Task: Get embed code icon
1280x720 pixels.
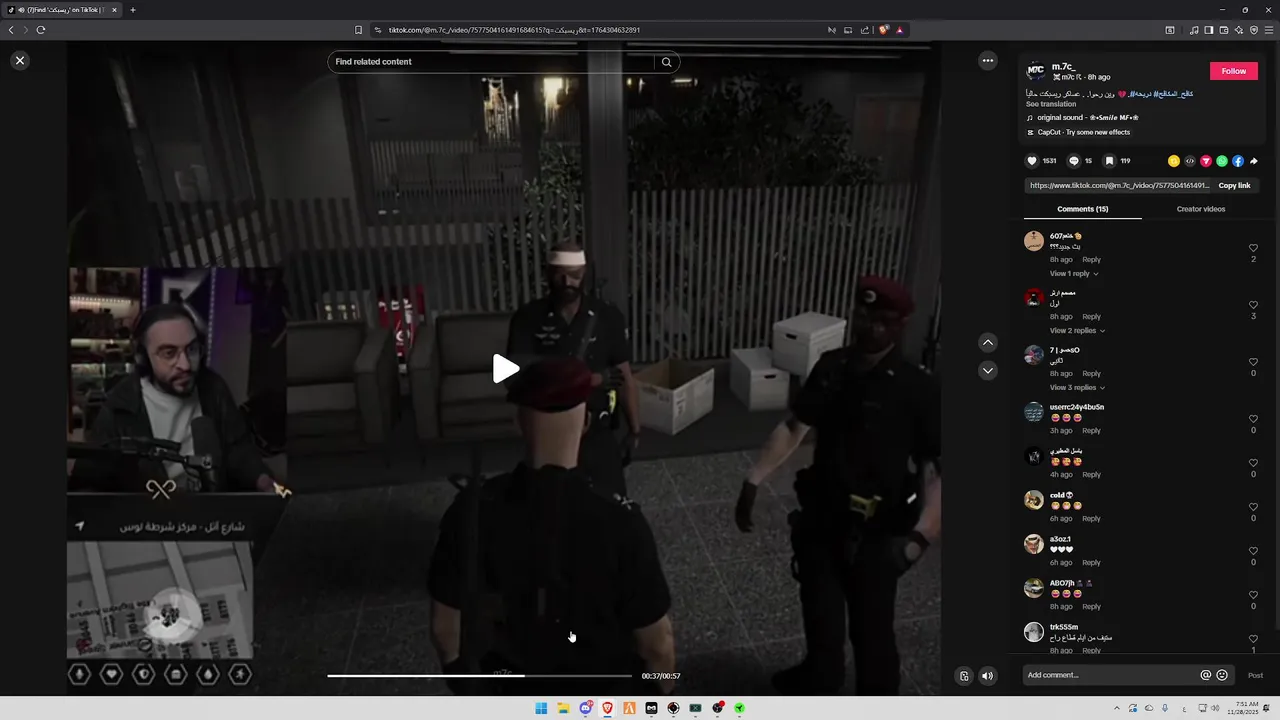Action: (1190, 161)
